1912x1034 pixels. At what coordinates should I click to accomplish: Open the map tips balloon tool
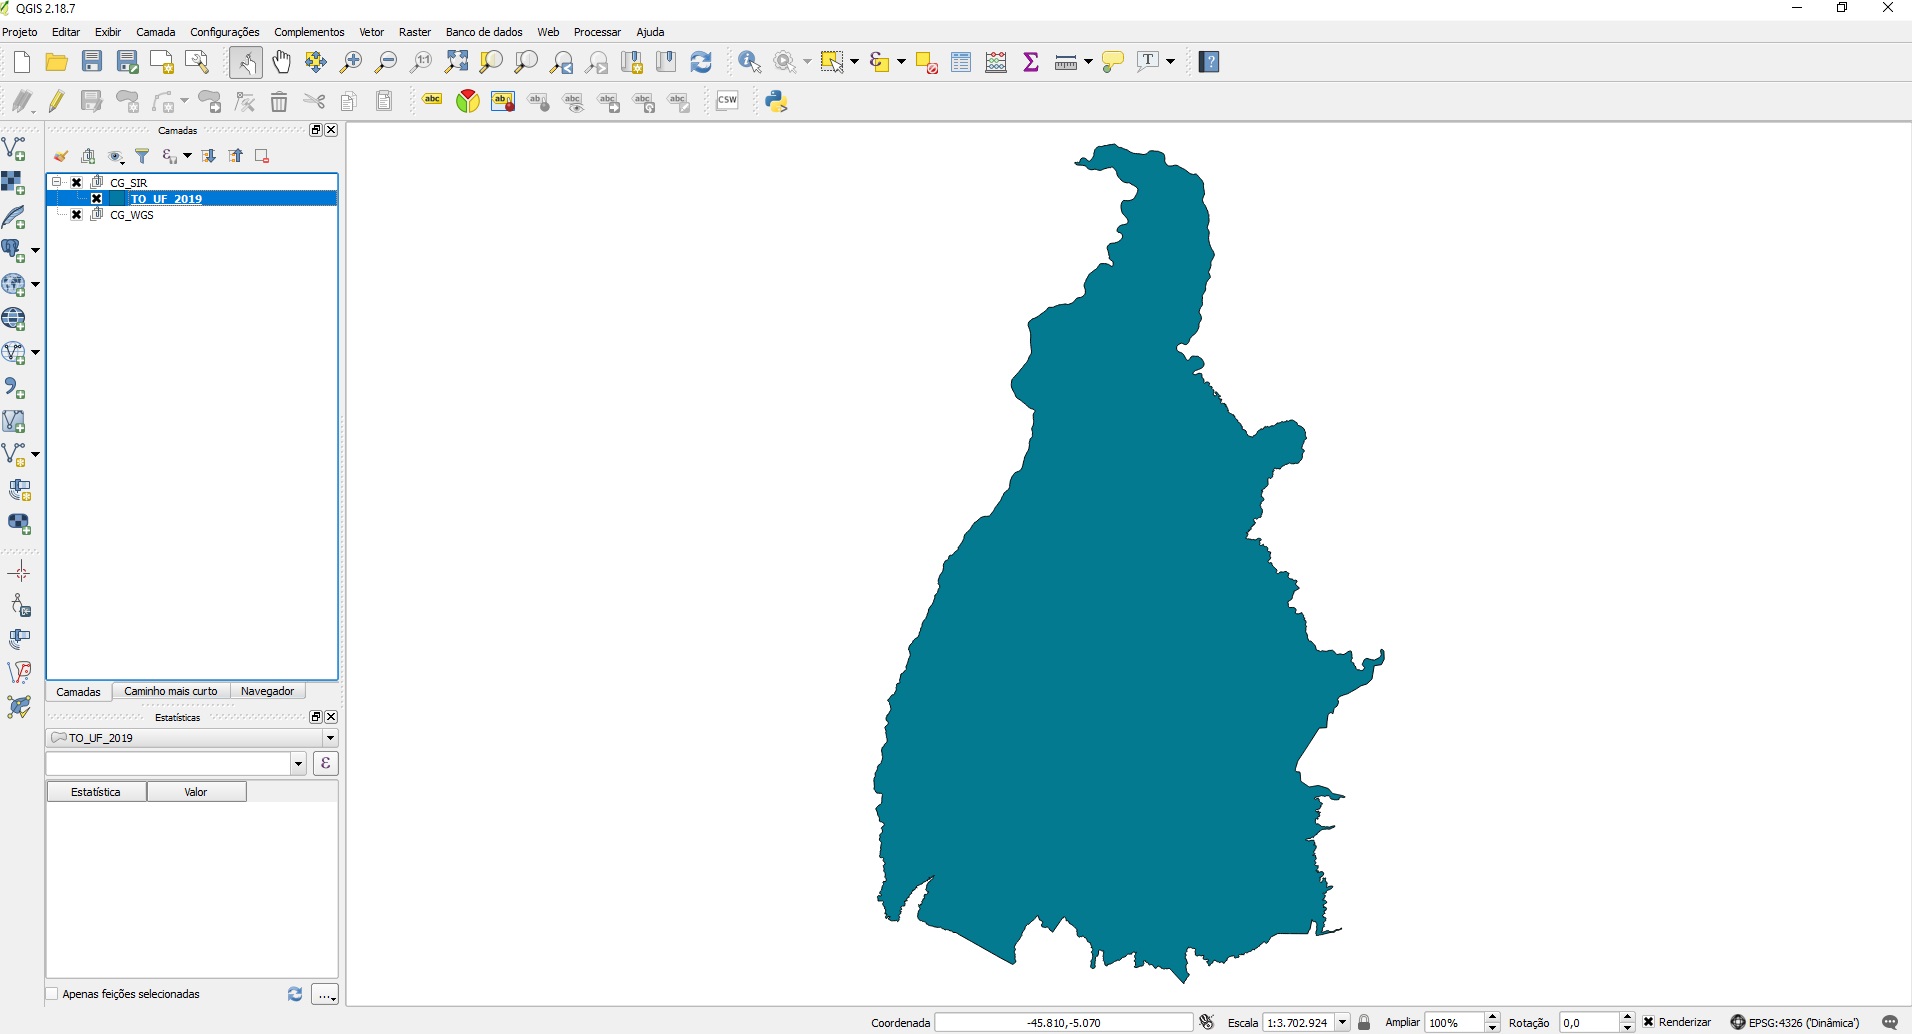(x=1113, y=62)
